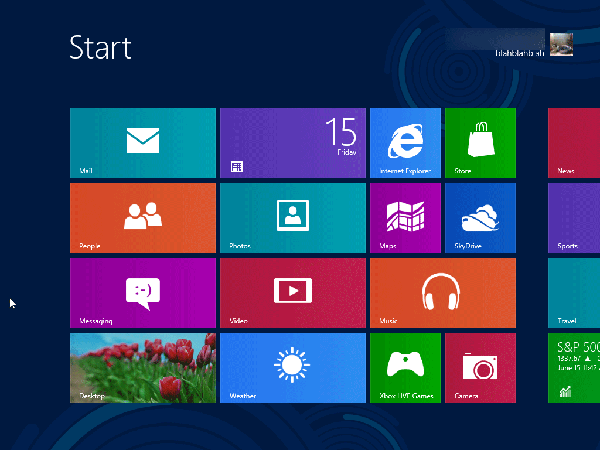Screen dimensions: 600x450
Task: Open the Finance tile showing S&P 500
Action: click(x=574, y=368)
